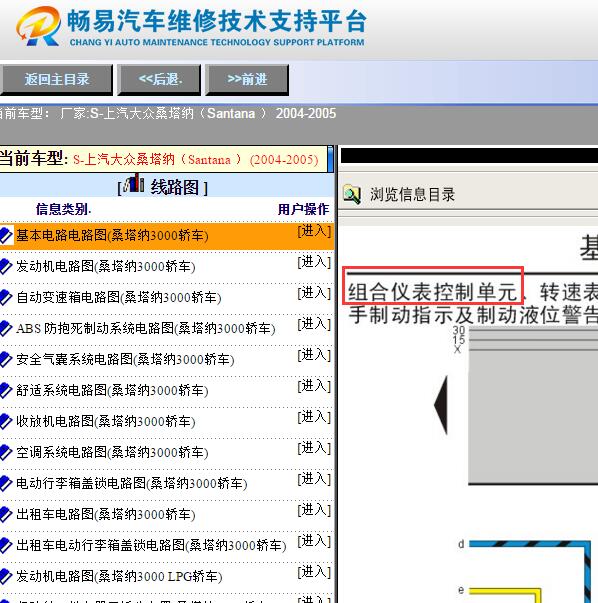Click pencil icon beside 收放机电路图

coord(6,421)
